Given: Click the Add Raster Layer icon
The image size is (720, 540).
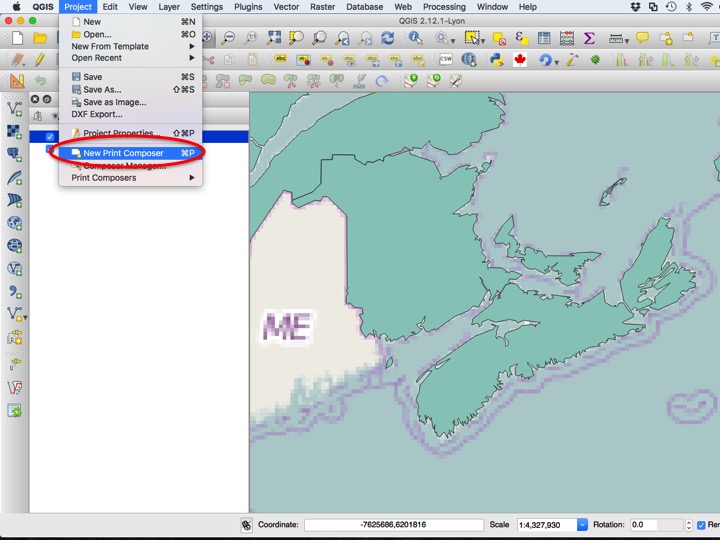Looking at the screenshot, I should (14, 132).
